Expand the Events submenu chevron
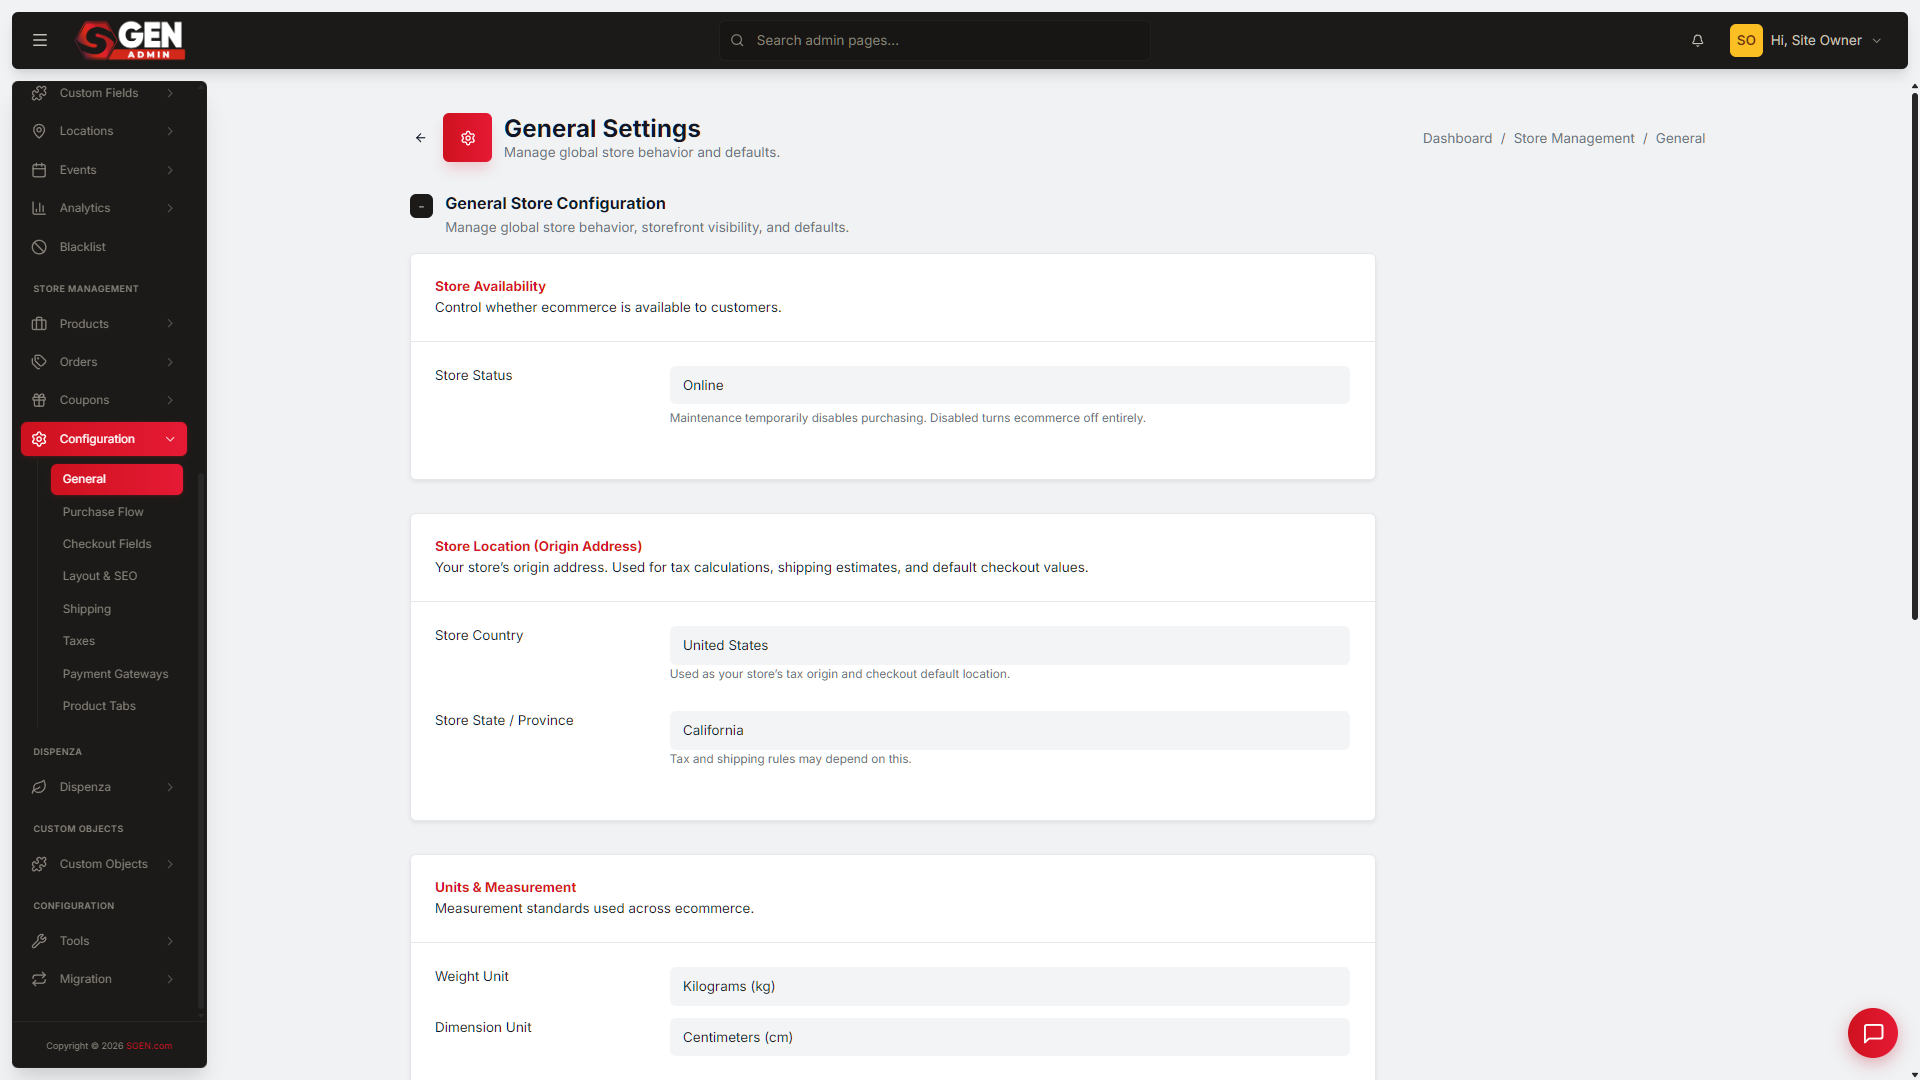 point(170,170)
